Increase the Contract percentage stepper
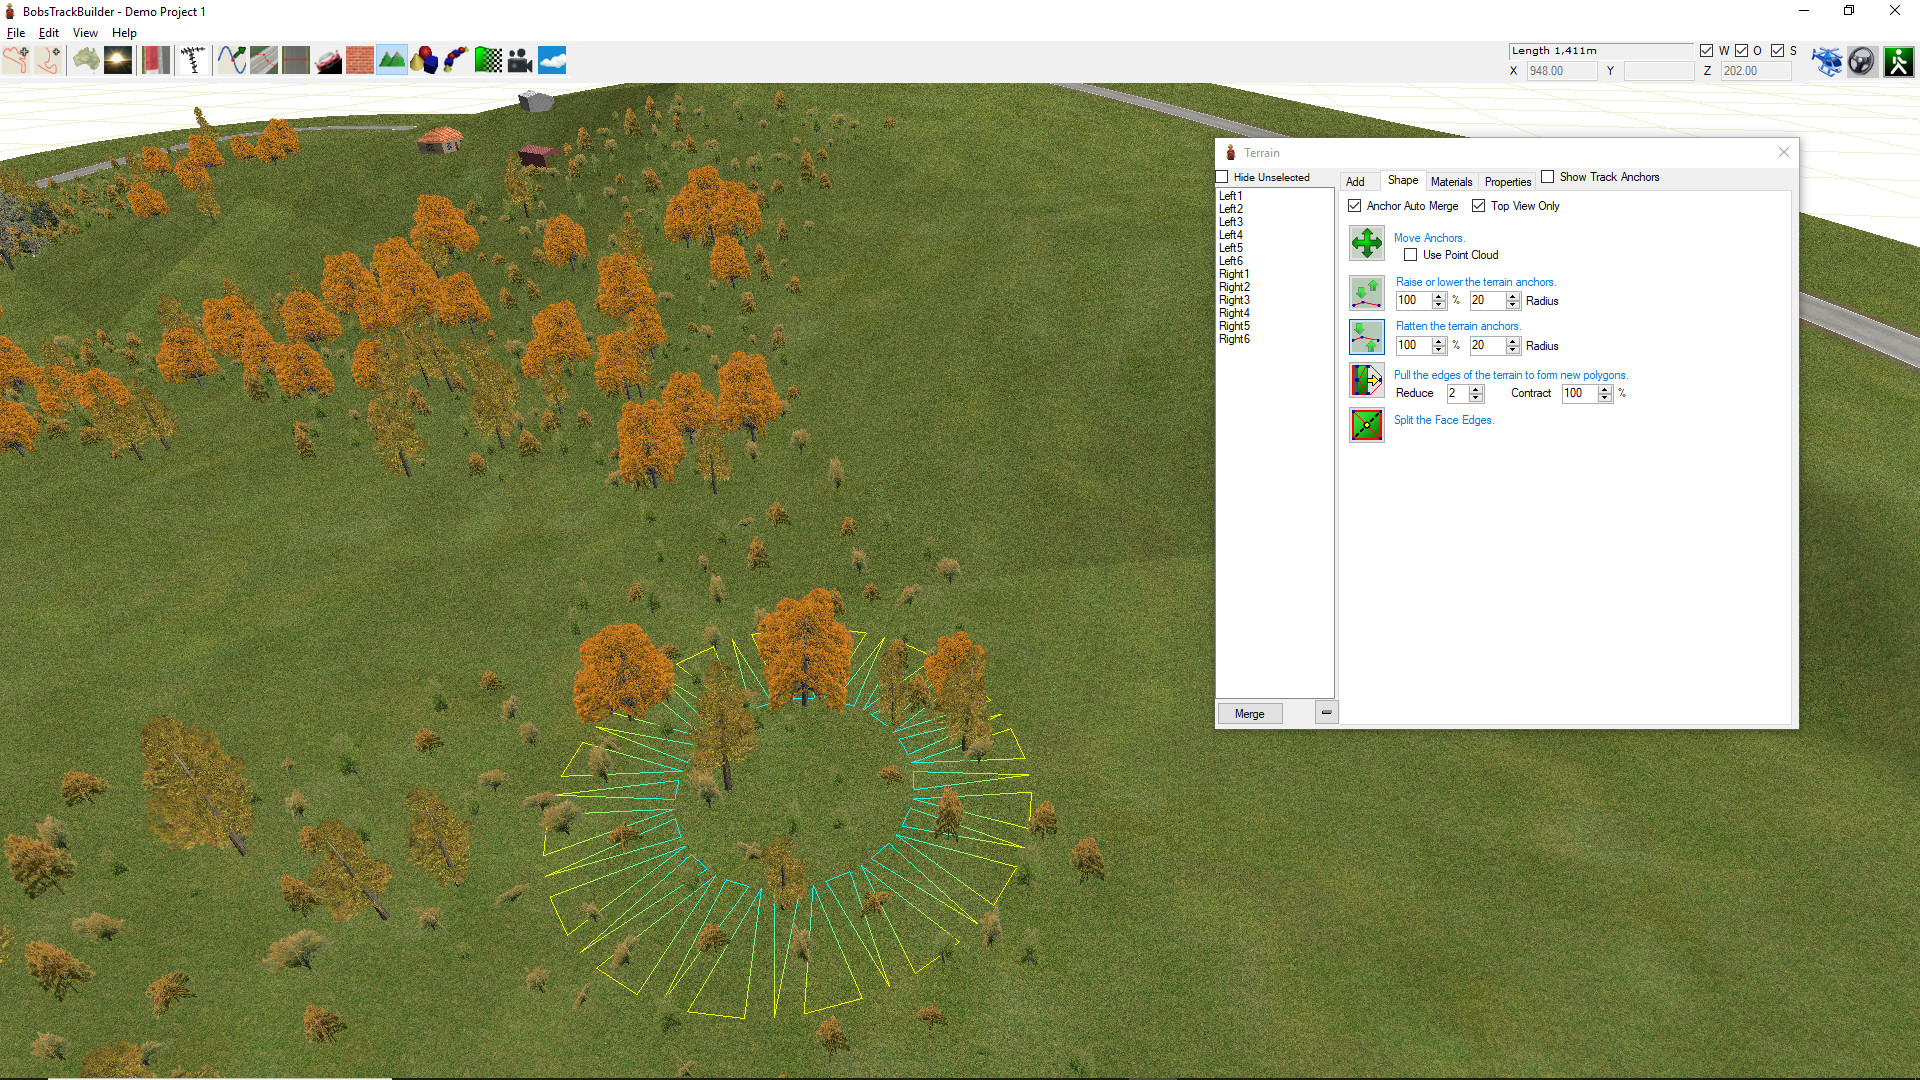 click(x=1605, y=389)
